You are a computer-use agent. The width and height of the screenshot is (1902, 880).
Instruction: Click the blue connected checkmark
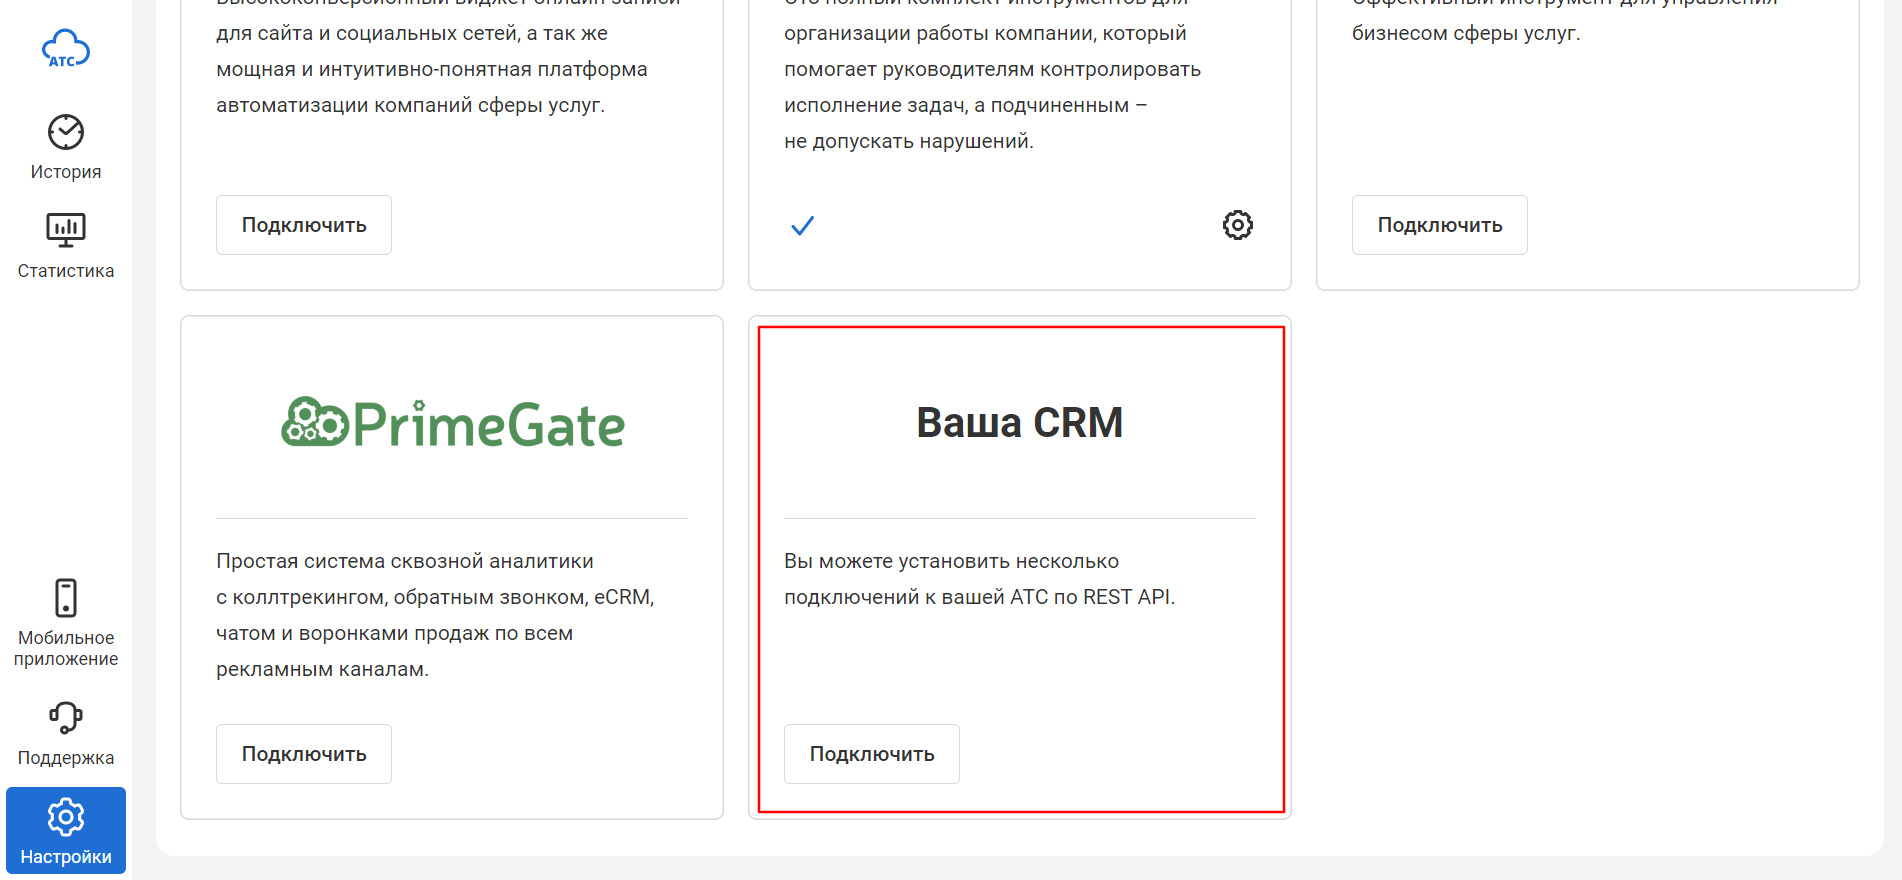click(802, 226)
